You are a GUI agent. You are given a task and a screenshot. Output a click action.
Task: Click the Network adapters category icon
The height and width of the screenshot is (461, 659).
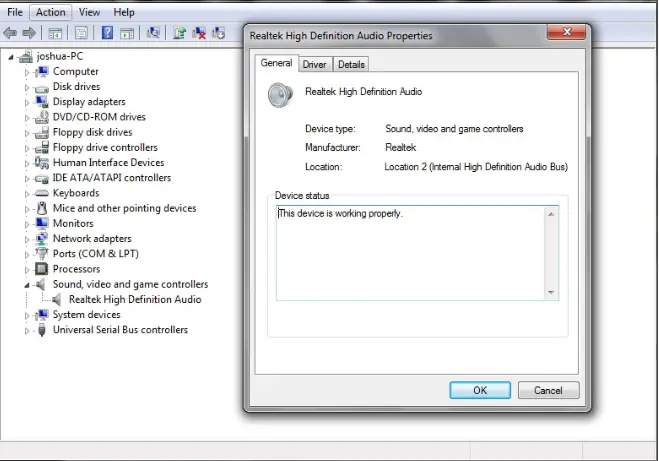(41, 239)
